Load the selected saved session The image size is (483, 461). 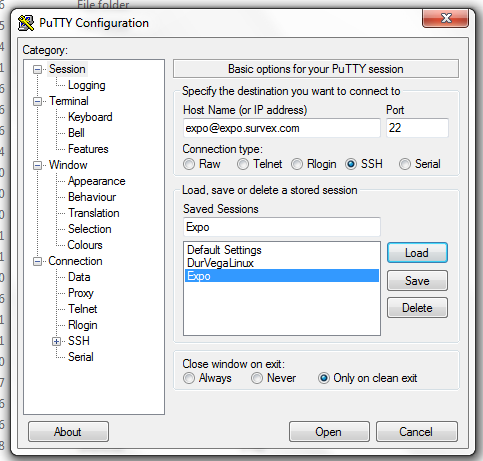pyautogui.click(x=417, y=253)
